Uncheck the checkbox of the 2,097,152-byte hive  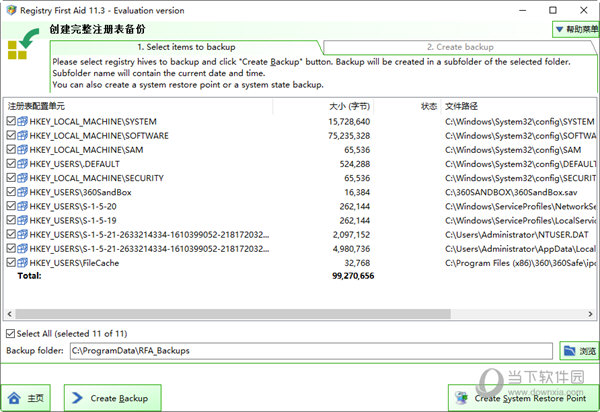point(11,234)
